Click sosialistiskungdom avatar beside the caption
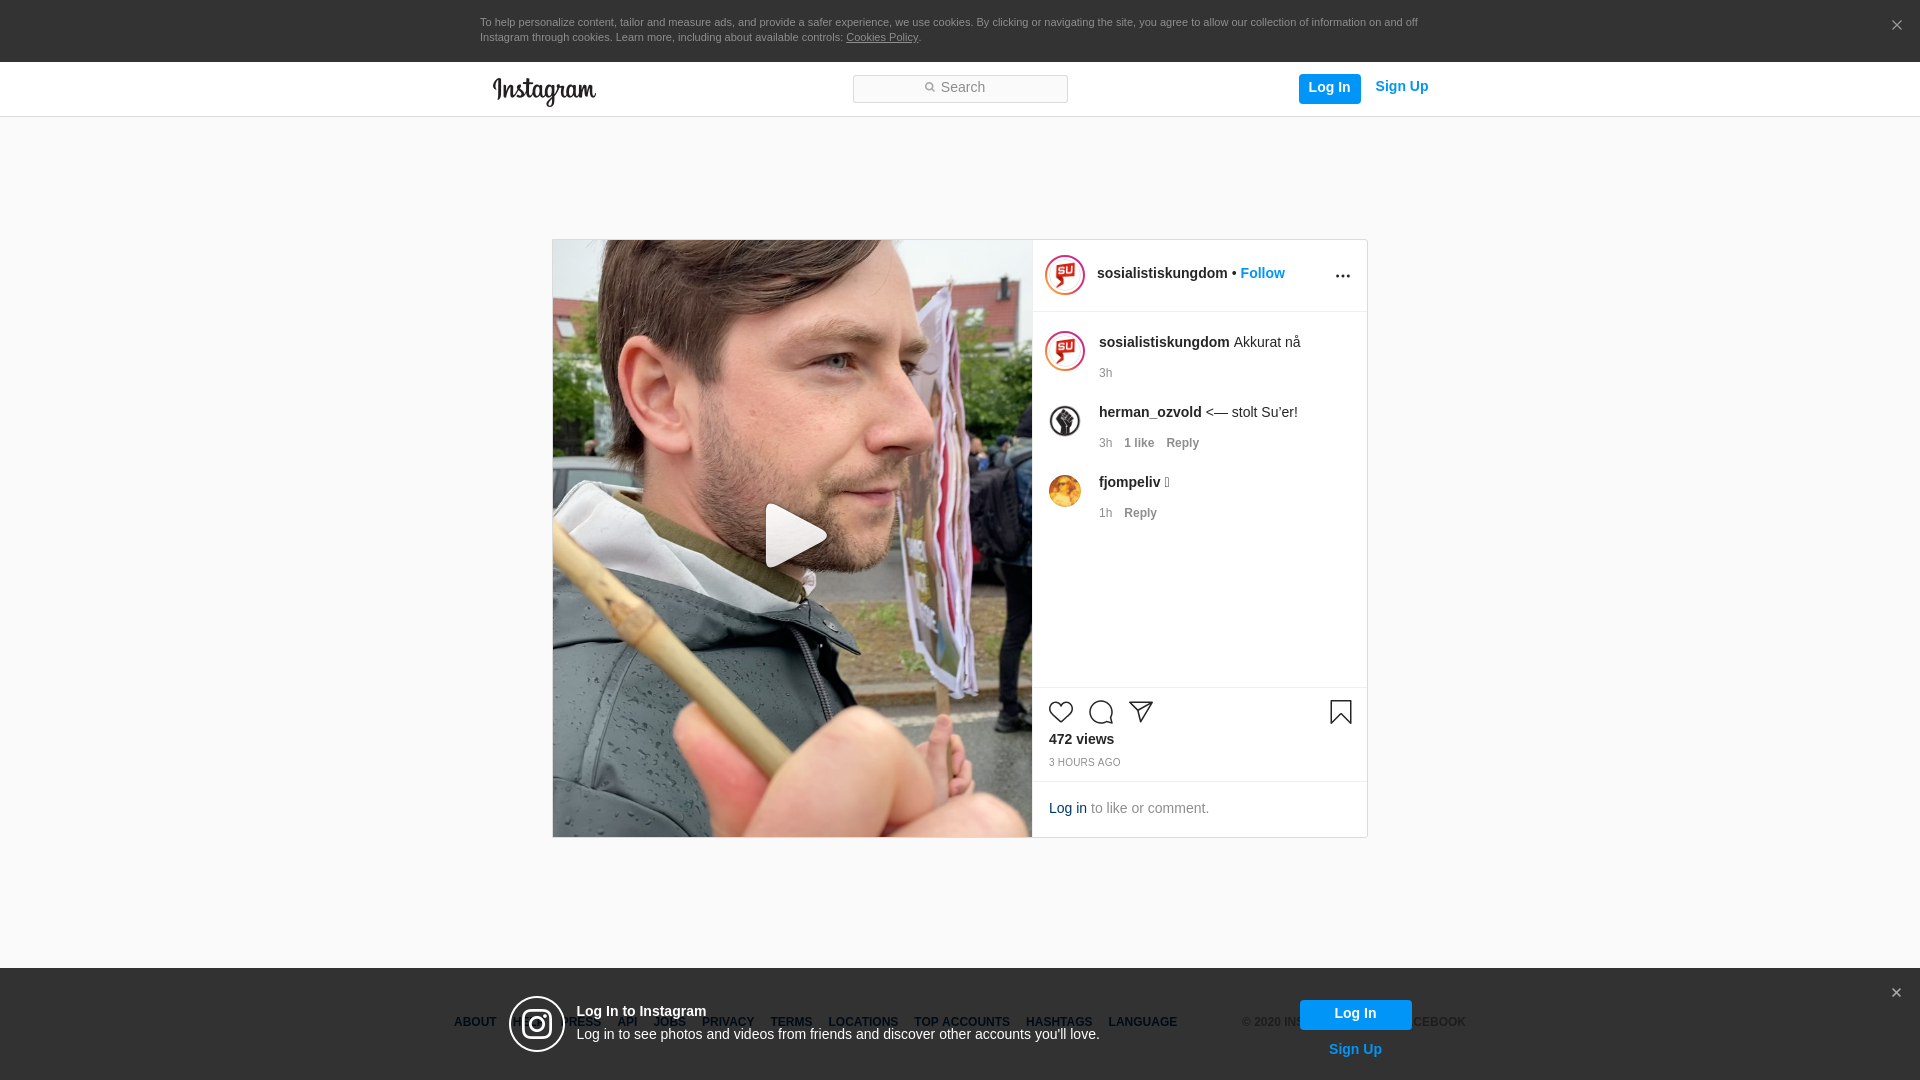This screenshot has height=1080, width=1920. 1065,351
